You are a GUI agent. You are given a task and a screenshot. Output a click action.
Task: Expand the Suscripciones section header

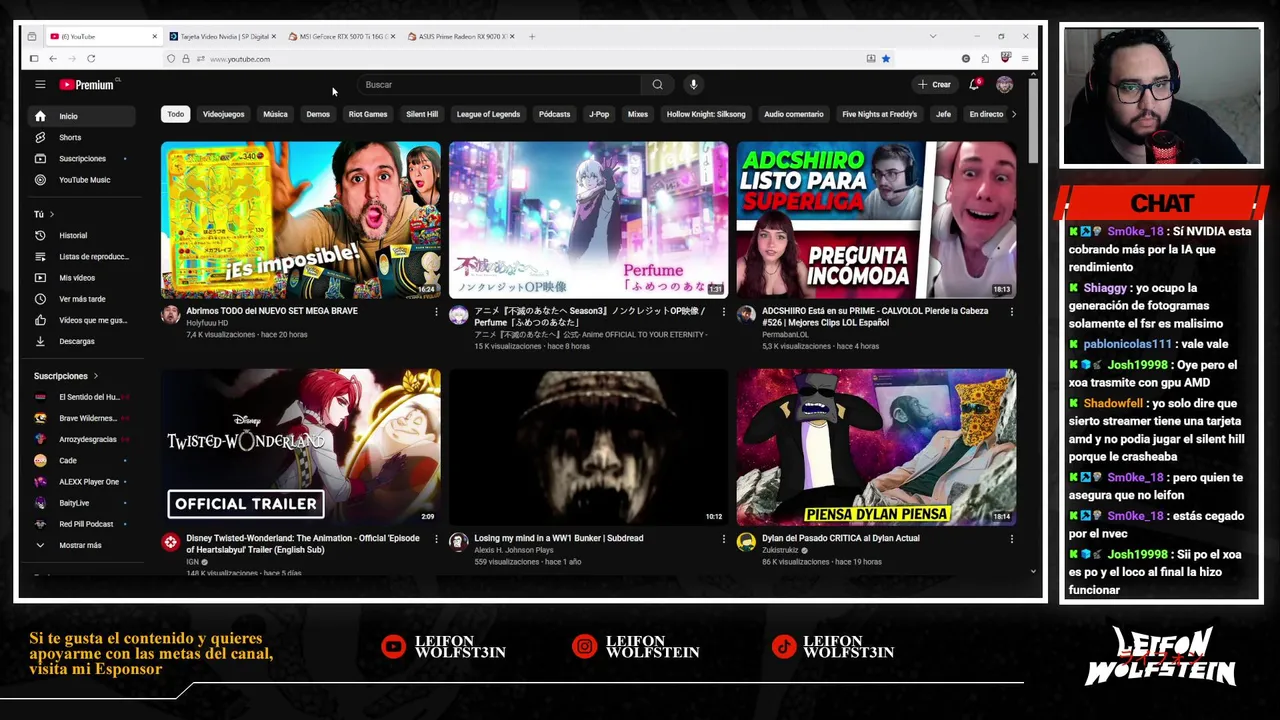[66, 376]
